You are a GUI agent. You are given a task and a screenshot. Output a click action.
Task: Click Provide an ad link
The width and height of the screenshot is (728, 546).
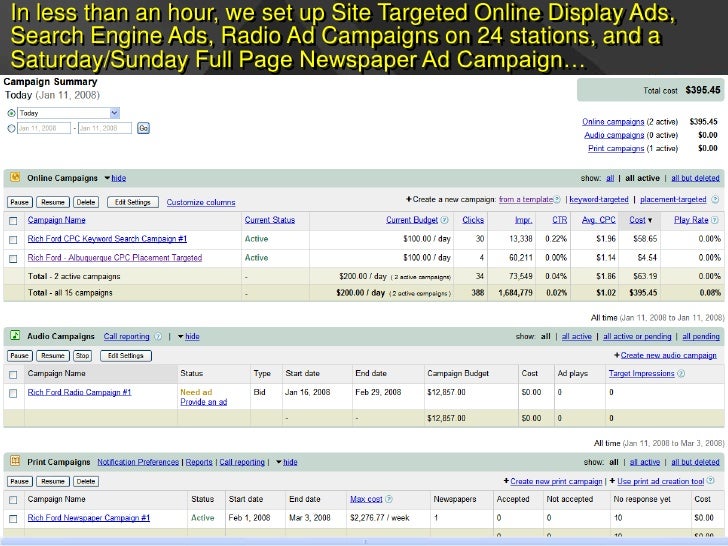pyautogui.click(x=204, y=402)
